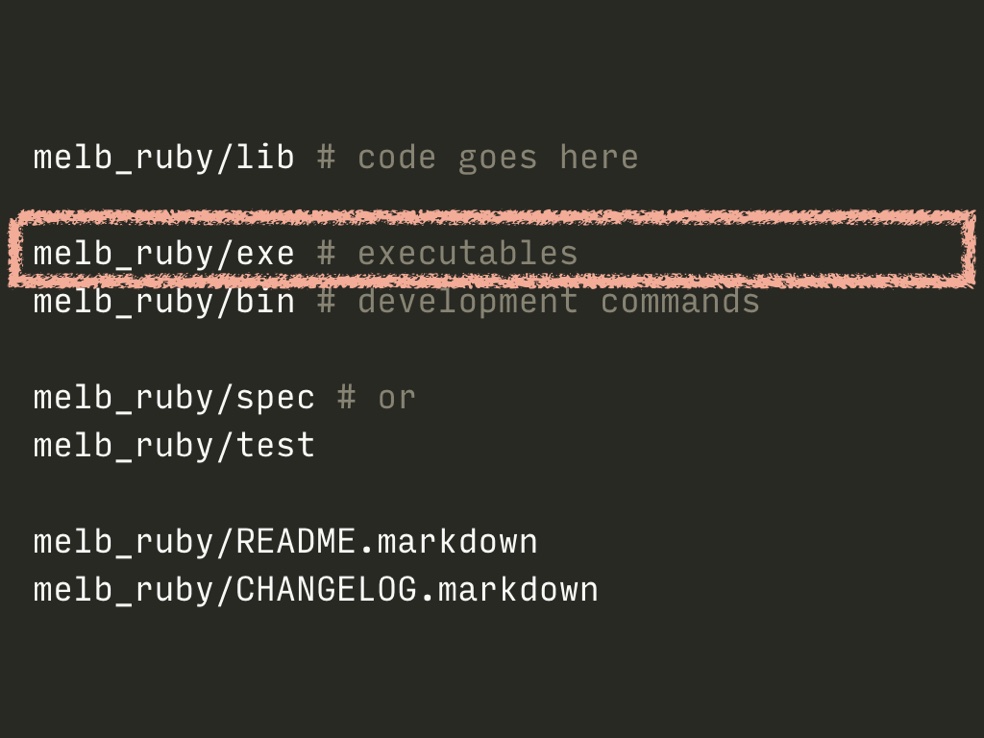Click the word "commands" in bin comment

[679, 302]
